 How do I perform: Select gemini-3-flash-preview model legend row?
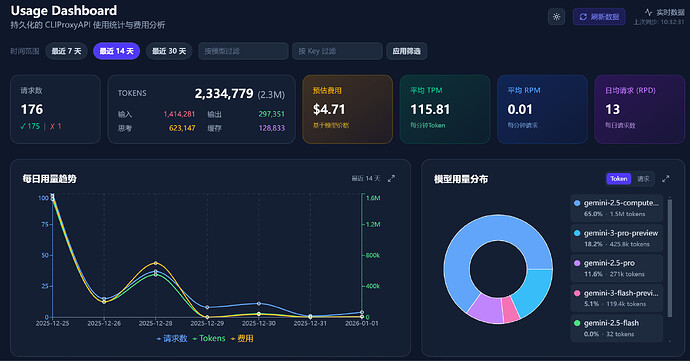617,298
